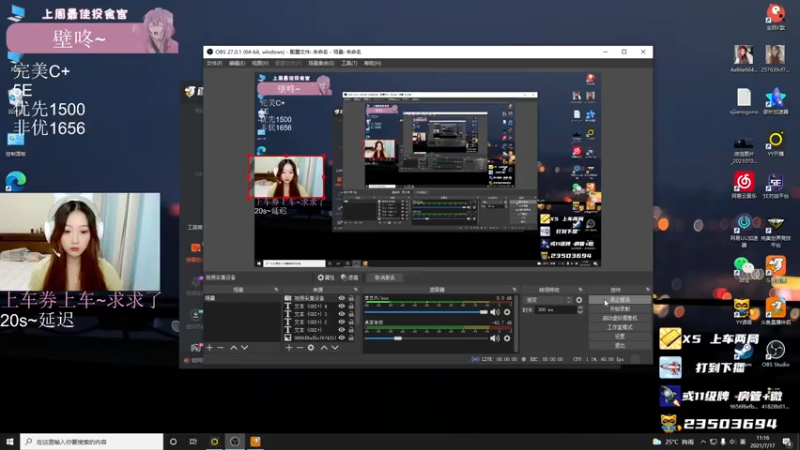Open Settings from the Controls panel
Screen dimensions: 800x450
click(x=619, y=337)
